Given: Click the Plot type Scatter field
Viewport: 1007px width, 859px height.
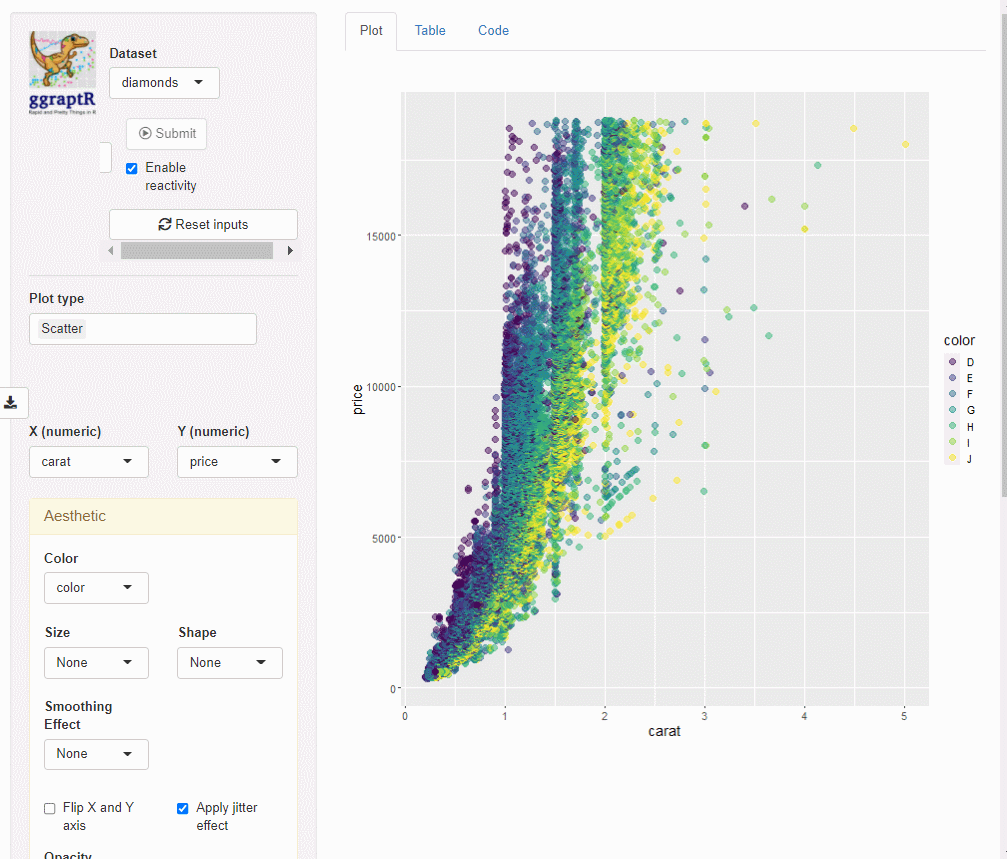Looking at the screenshot, I should point(143,329).
